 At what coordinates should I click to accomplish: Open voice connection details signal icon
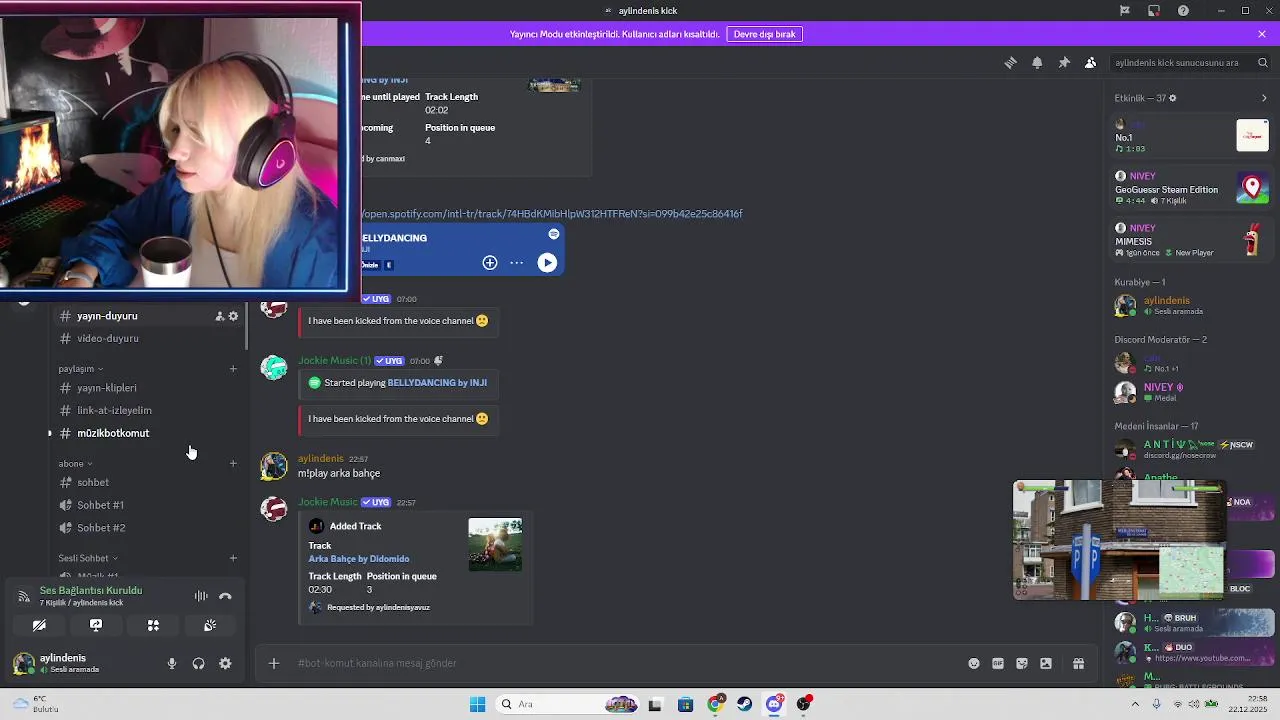point(24,596)
